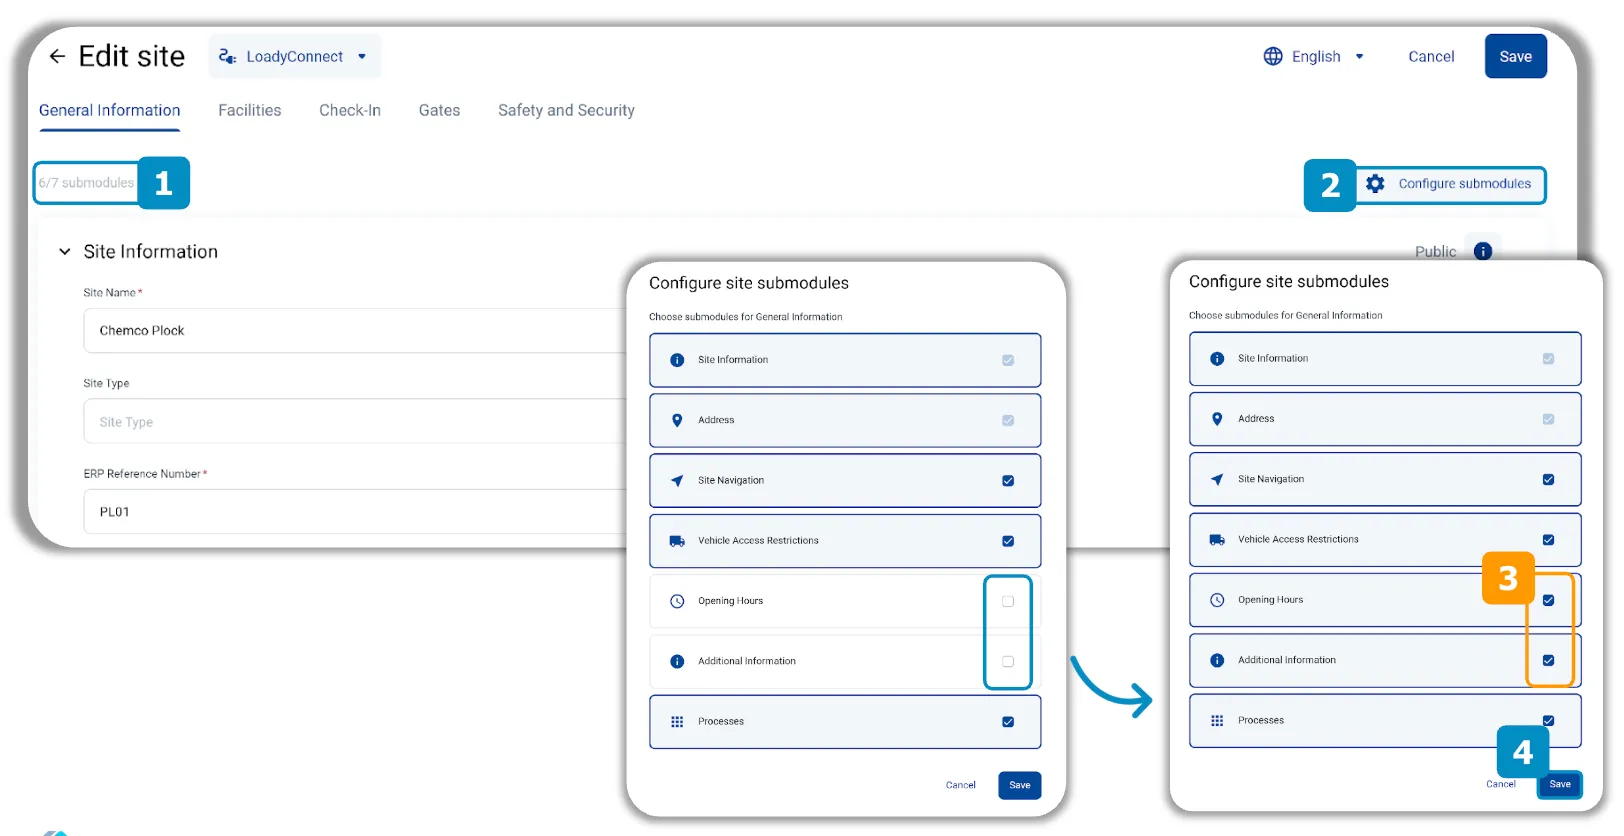This screenshot has height=836, width=1624.
Task: Open the English language dropdown arrow
Action: 1359,57
